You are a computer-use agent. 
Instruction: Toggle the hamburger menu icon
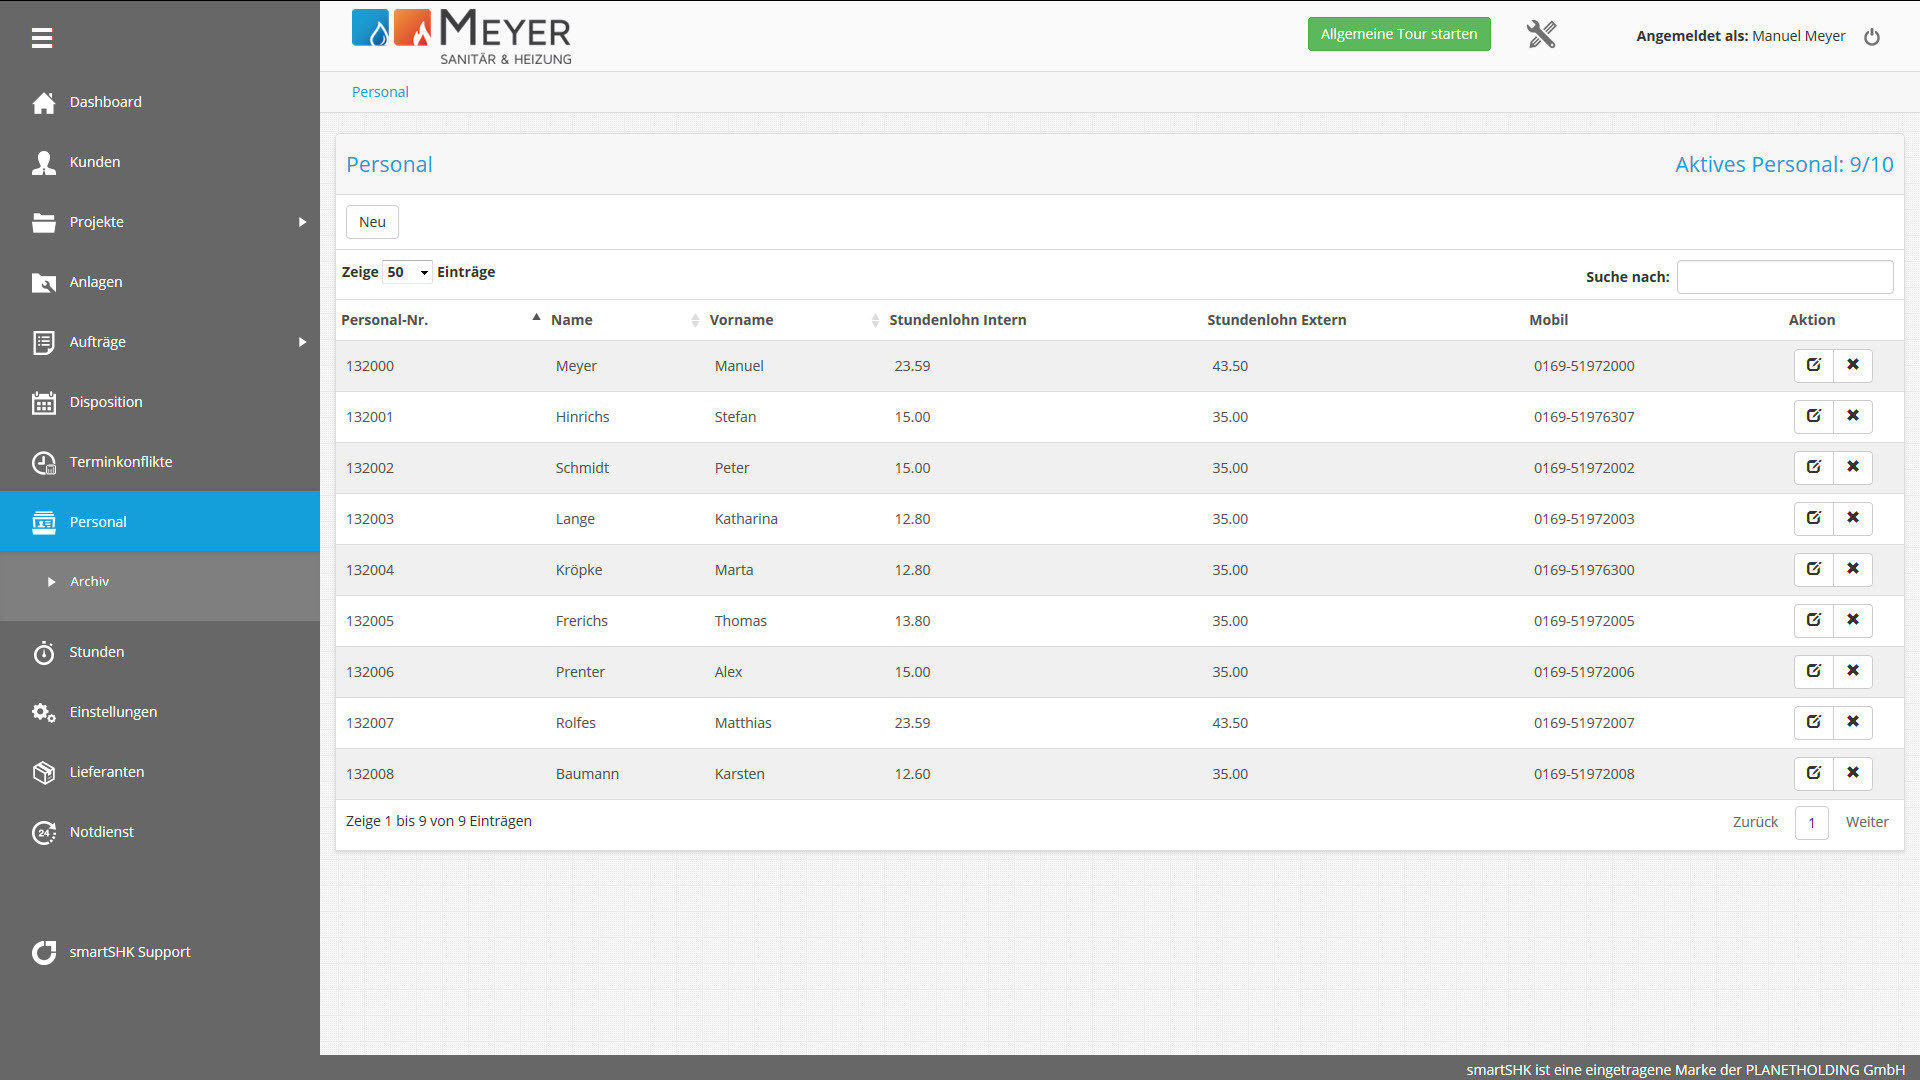click(42, 38)
